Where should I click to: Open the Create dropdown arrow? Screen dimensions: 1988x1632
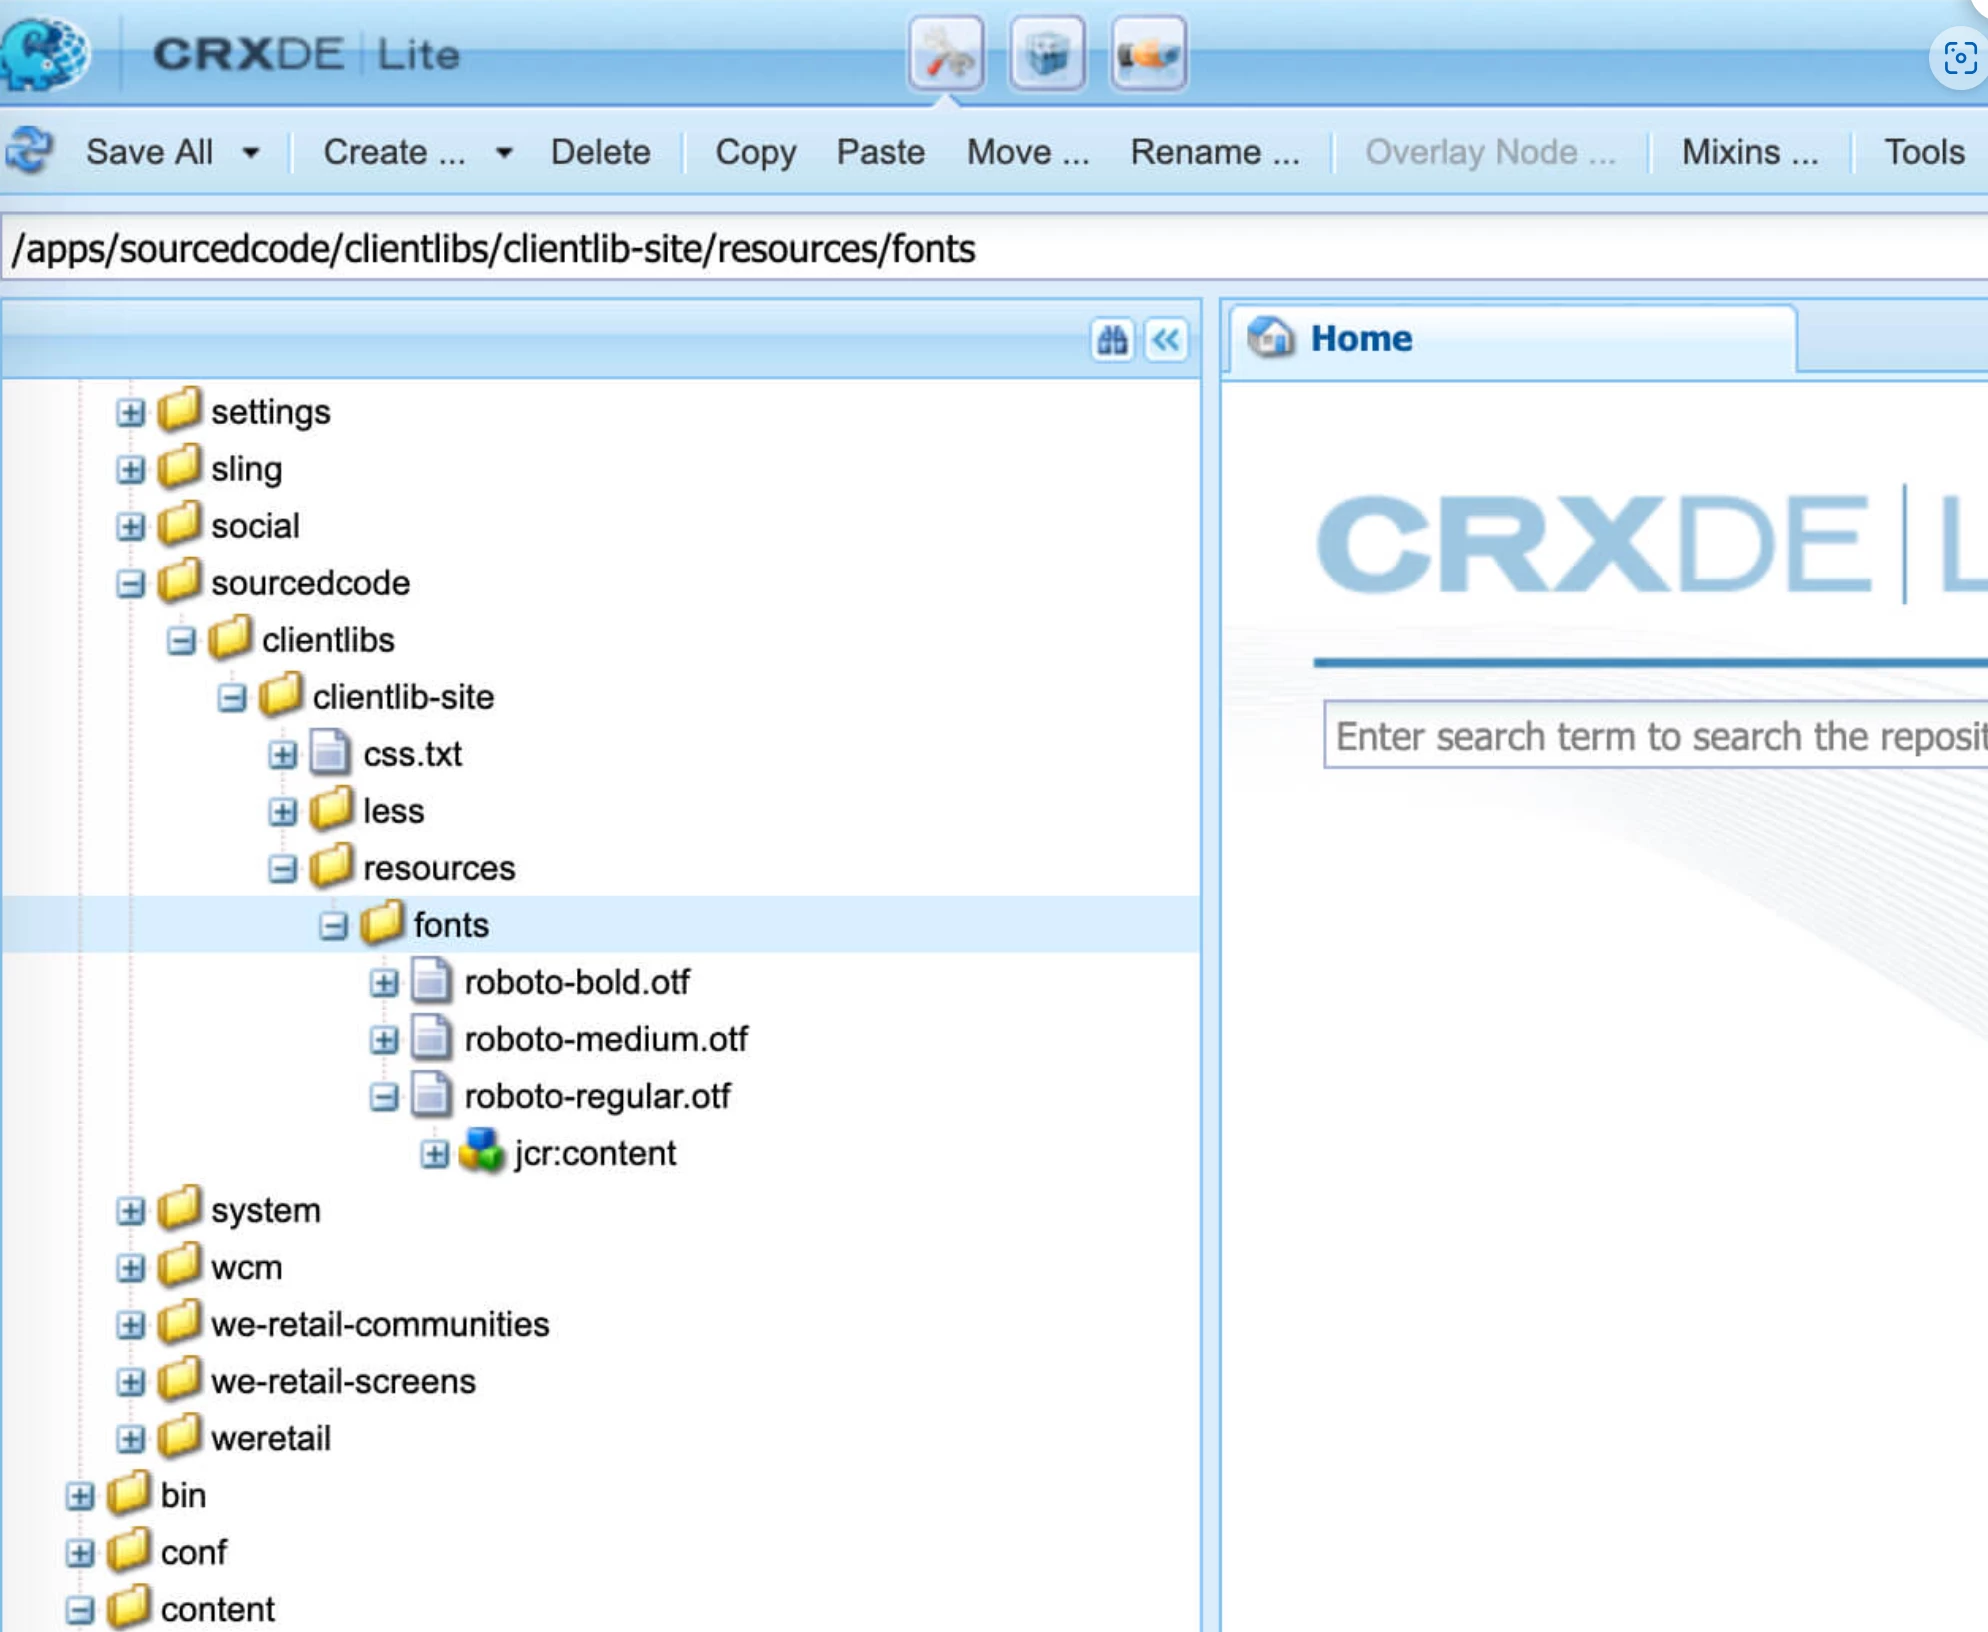tap(504, 153)
